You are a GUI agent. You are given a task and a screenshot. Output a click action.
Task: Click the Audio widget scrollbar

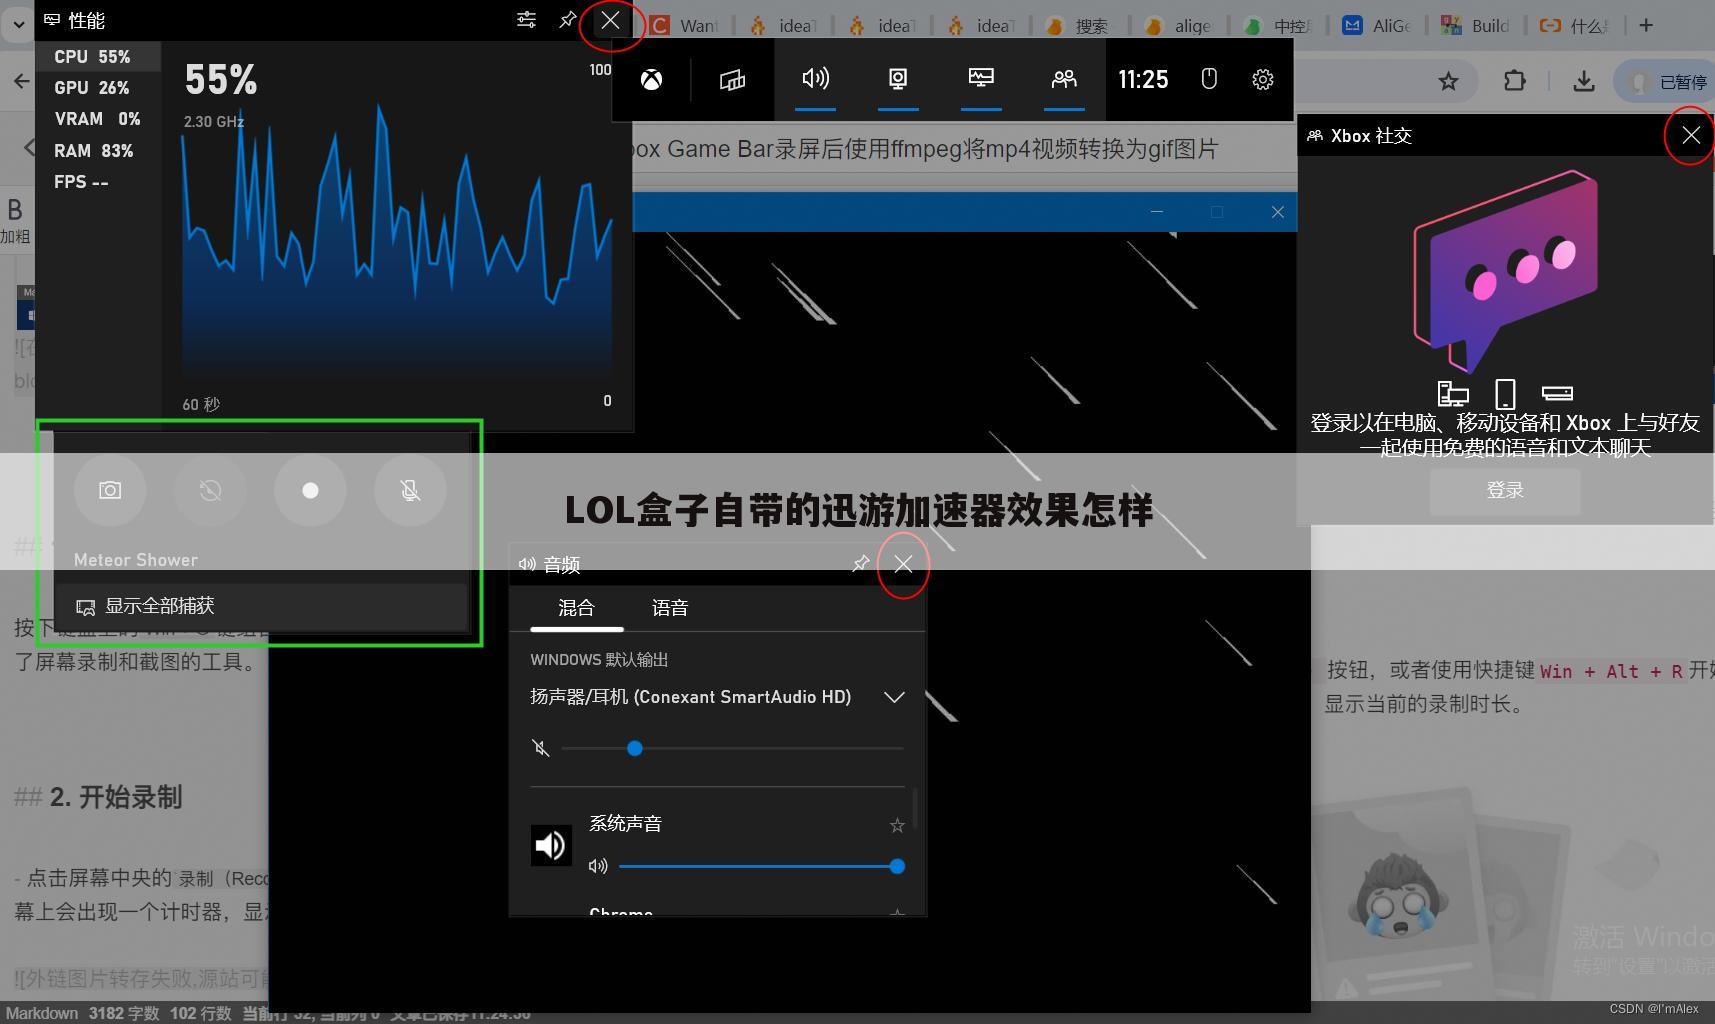[915, 808]
